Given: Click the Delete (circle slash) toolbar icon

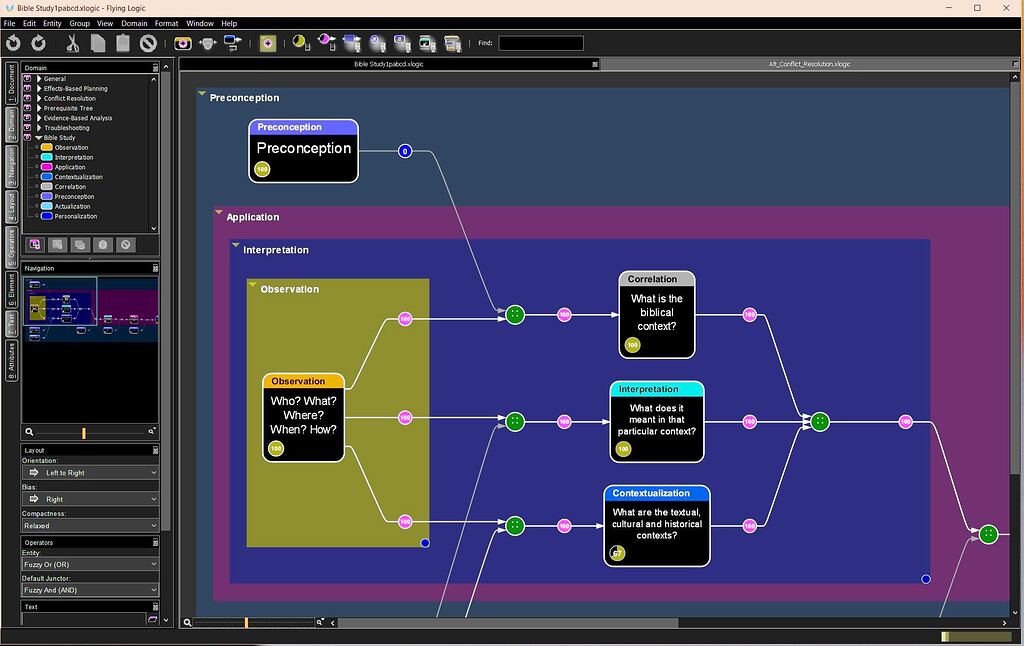Looking at the screenshot, I should (x=148, y=43).
